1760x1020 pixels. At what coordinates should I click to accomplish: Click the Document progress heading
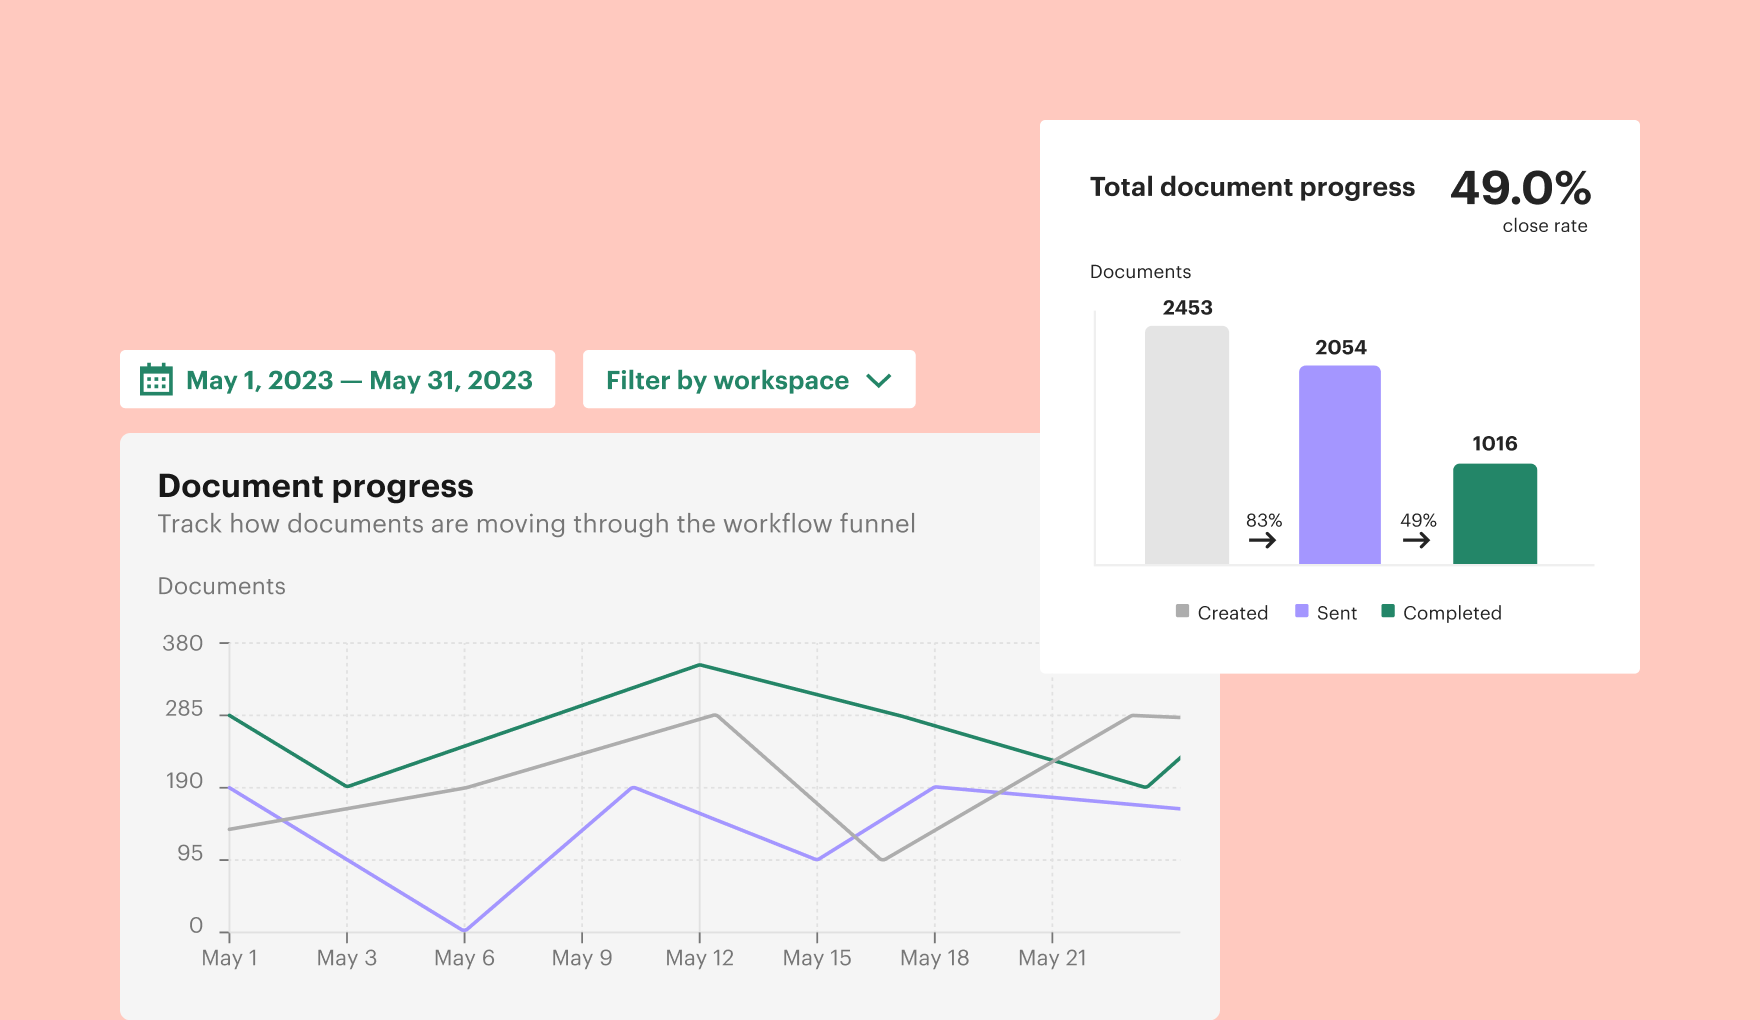[x=316, y=486]
